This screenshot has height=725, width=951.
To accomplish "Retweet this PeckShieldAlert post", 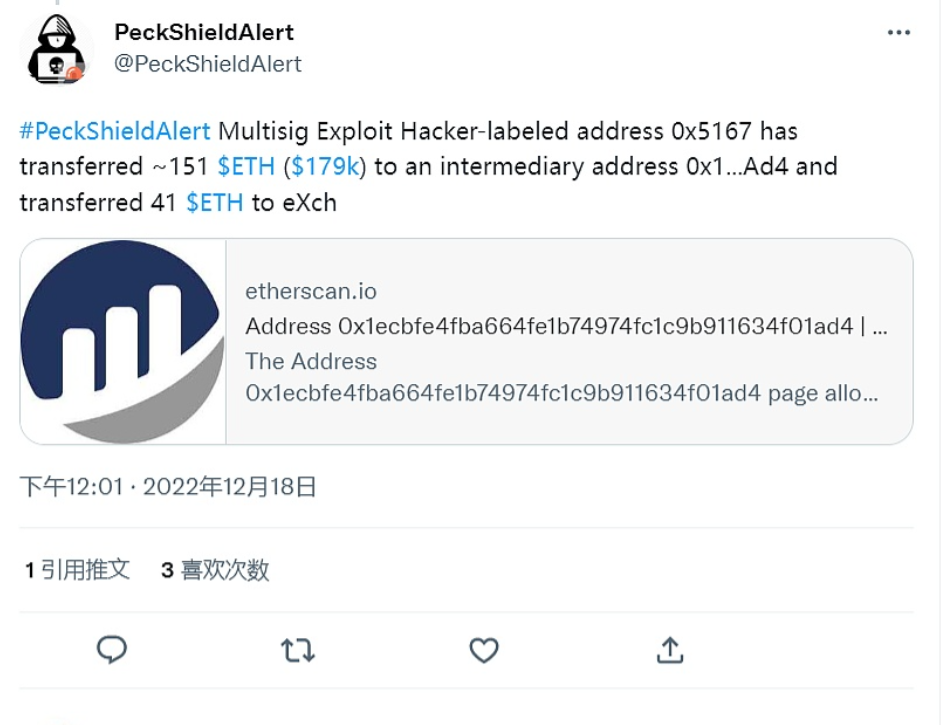I will pyautogui.click(x=298, y=651).
